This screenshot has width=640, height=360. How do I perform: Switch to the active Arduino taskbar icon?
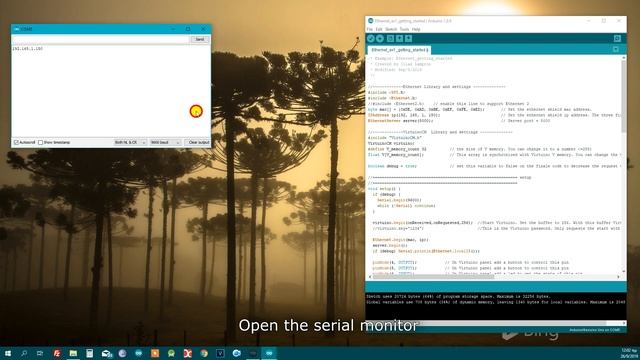[x=269, y=353]
